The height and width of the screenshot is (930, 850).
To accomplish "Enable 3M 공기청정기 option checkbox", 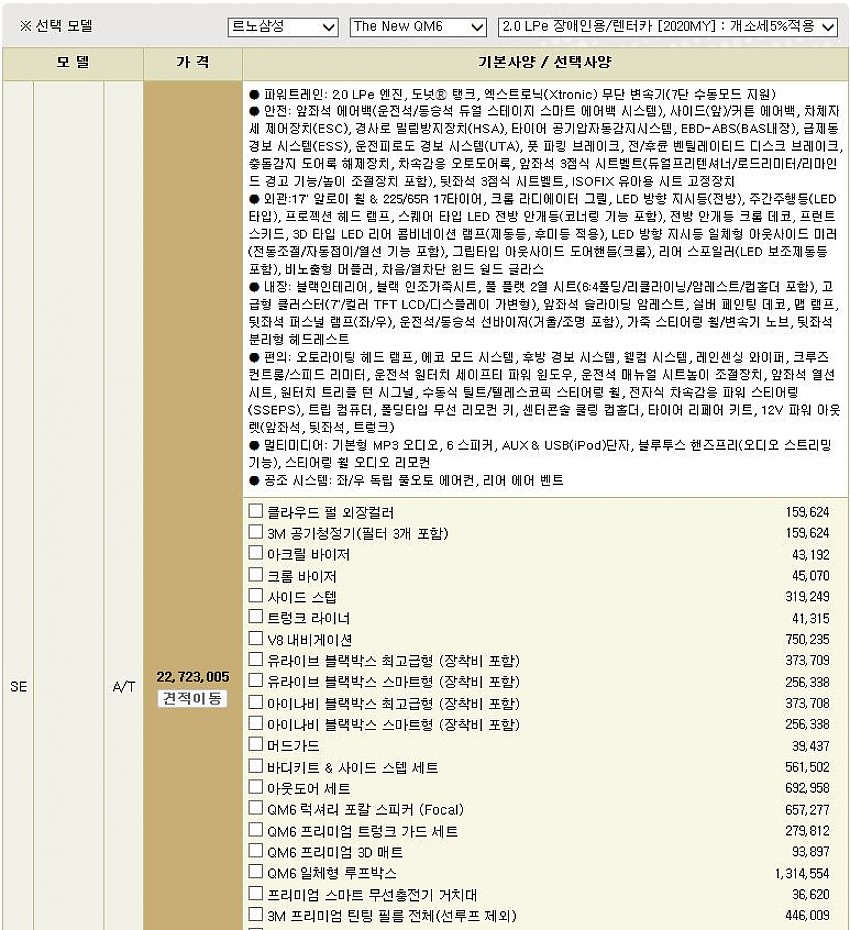I will [x=255, y=532].
